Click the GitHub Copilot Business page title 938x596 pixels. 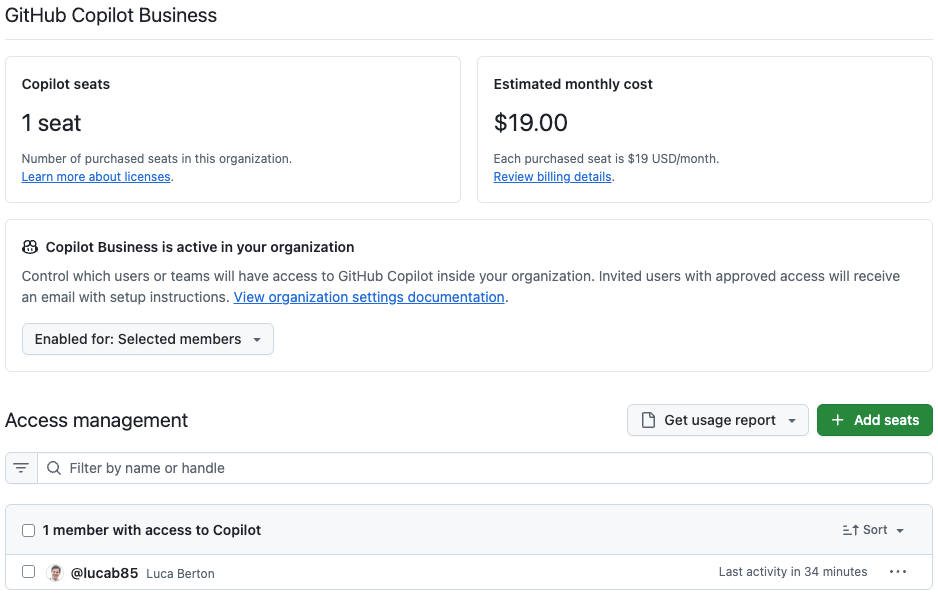[x=111, y=15]
